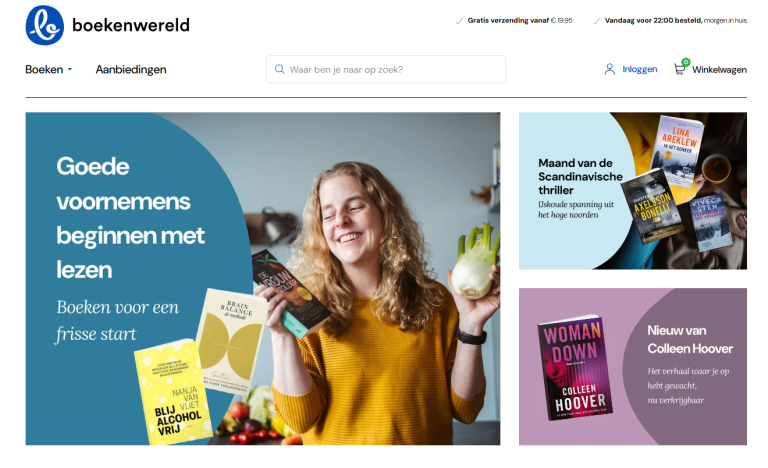The image size is (768, 468).
Task: Click the Woman Down book cover
Action: pos(575,368)
